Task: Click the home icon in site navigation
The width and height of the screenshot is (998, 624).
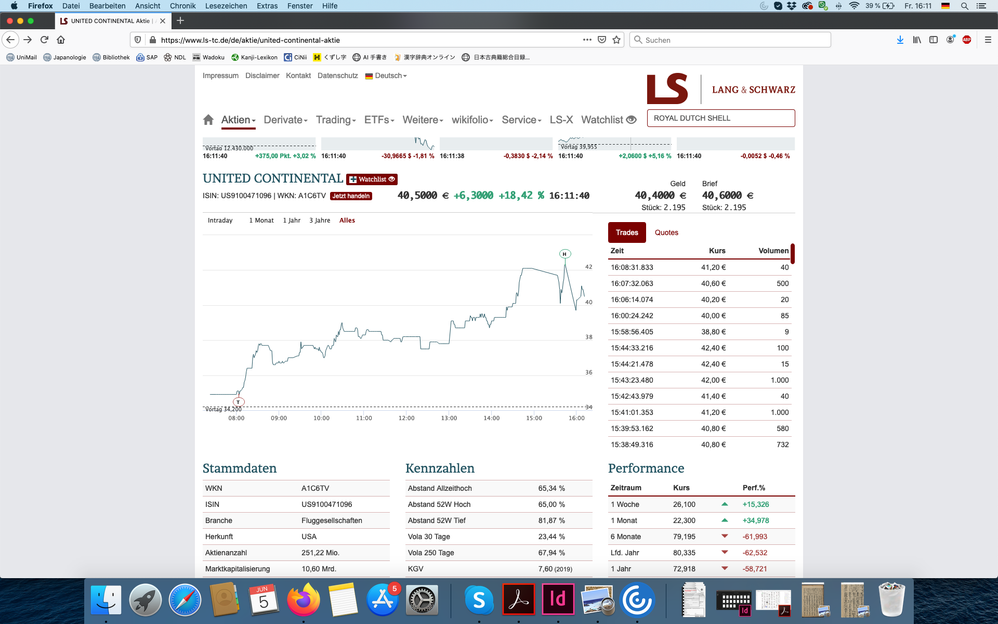Action: (208, 120)
